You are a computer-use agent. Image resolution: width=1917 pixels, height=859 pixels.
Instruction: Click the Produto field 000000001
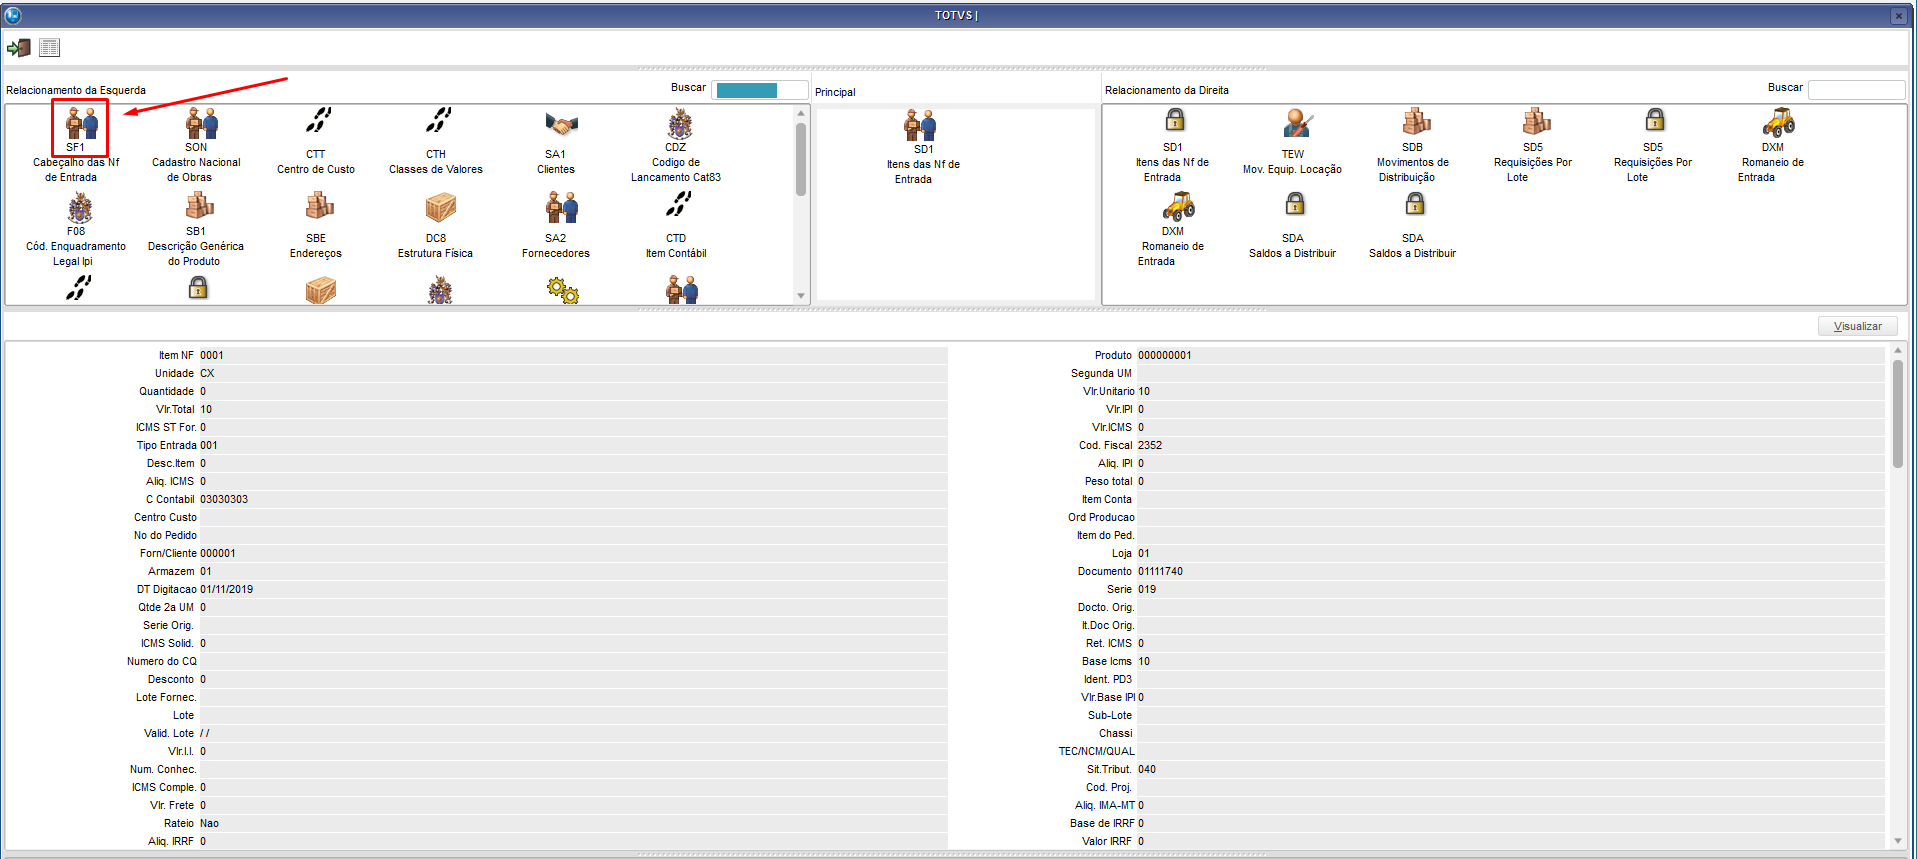1510,355
